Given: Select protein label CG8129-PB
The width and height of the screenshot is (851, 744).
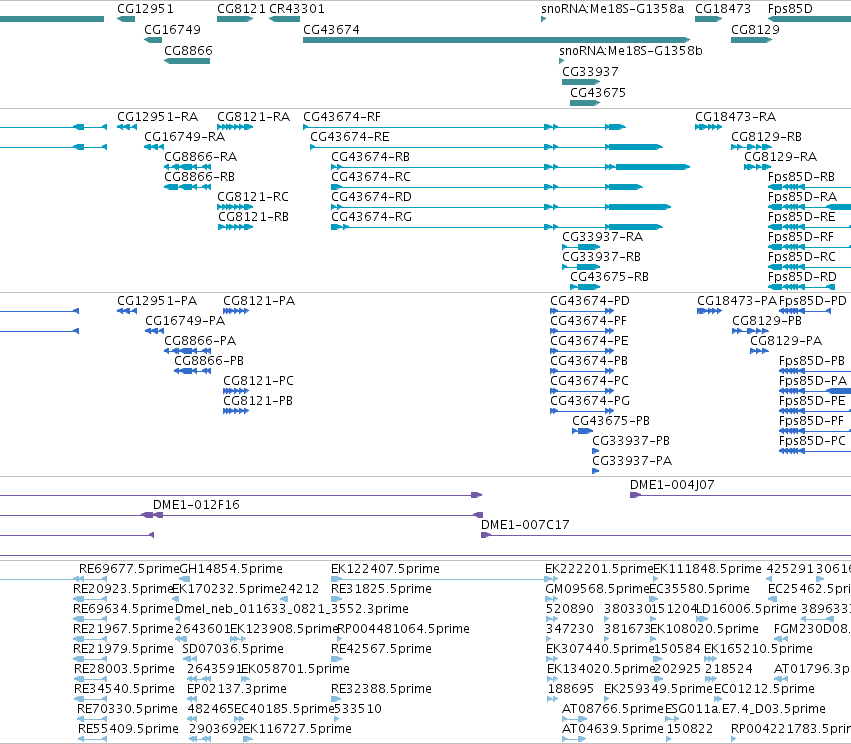Looking at the screenshot, I should (x=767, y=321).
